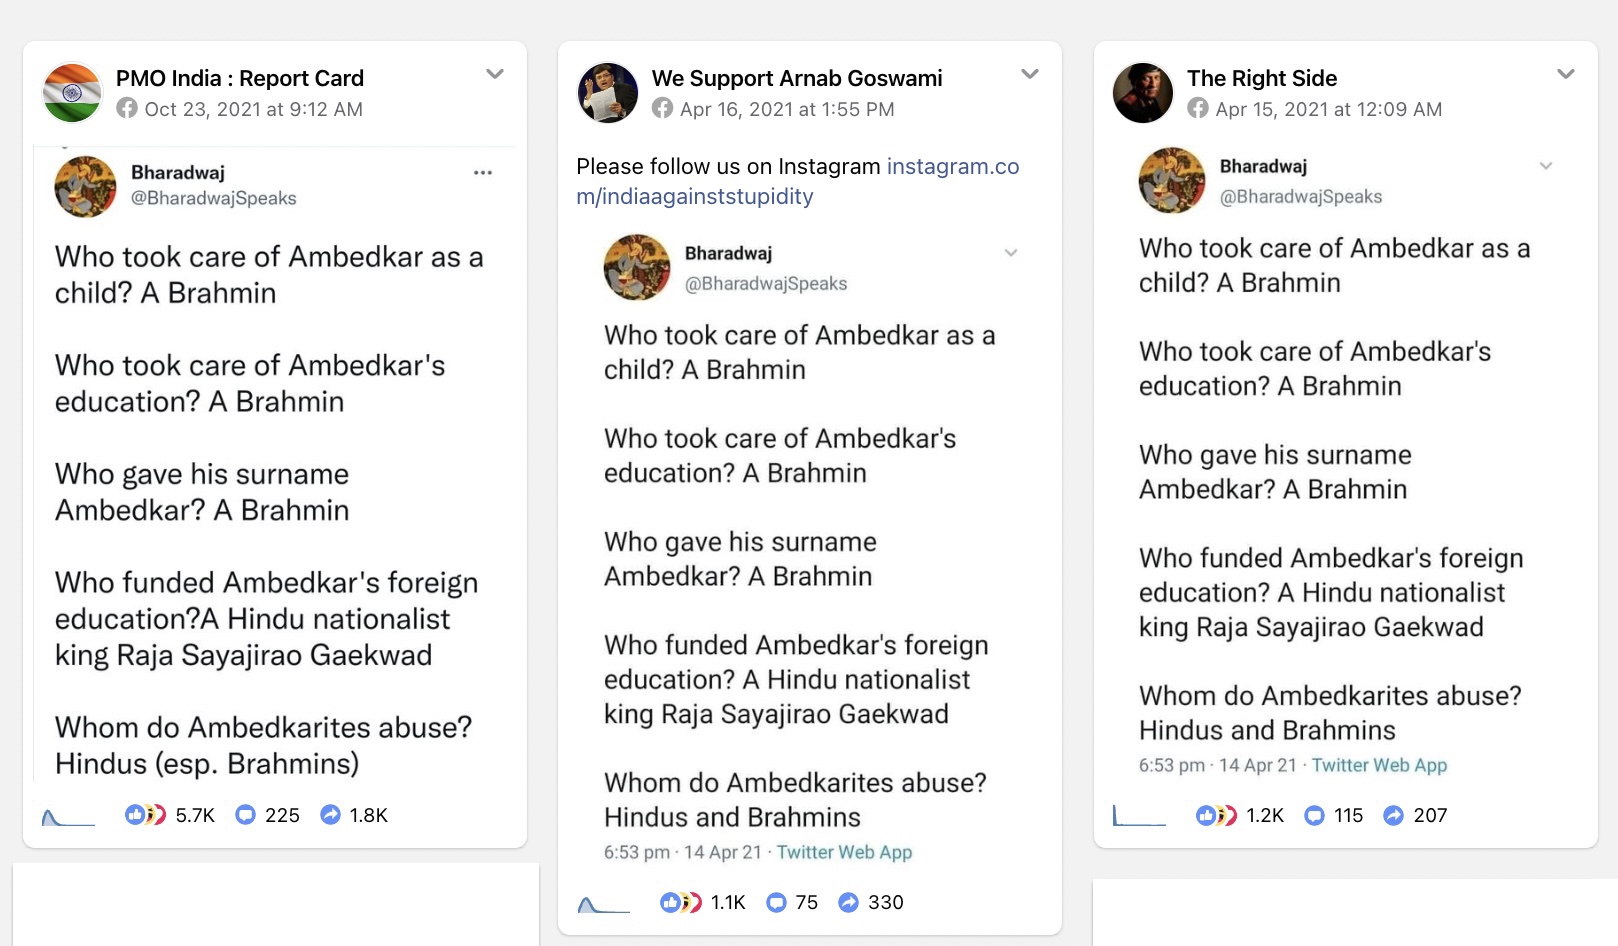Click comments icon next to 75
The image size is (1618, 946).
(776, 903)
